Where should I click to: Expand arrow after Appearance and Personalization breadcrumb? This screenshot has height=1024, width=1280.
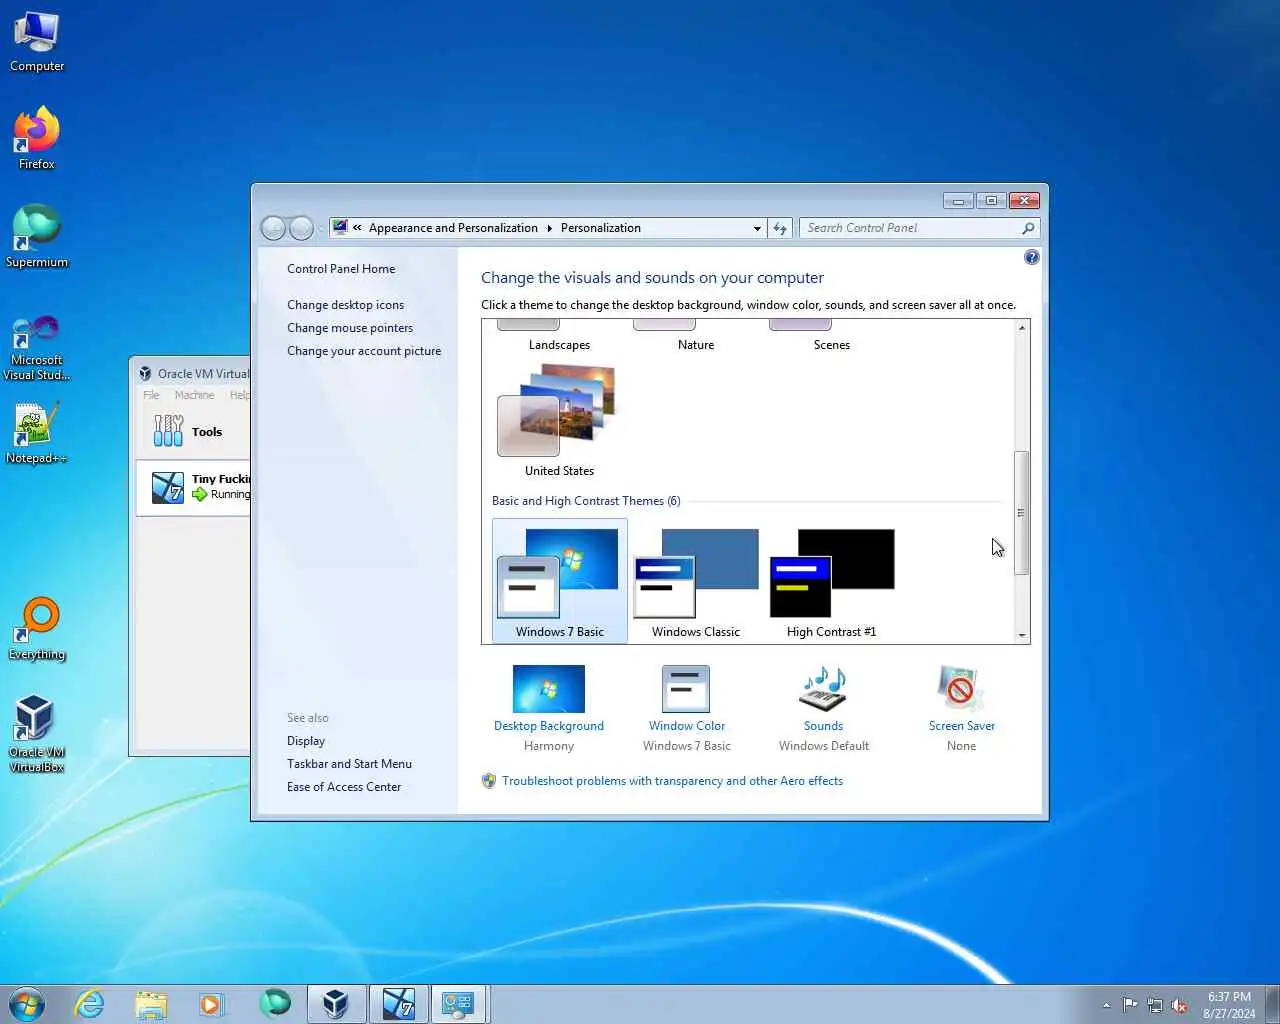click(549, 228)
